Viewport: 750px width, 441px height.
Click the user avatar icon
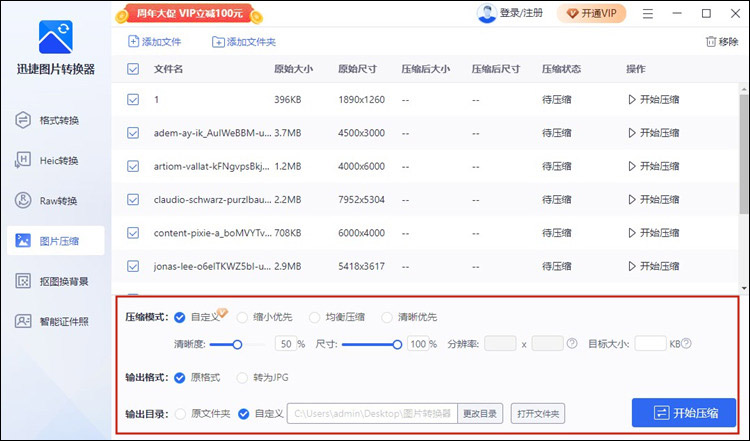click(x=486, y=13)
